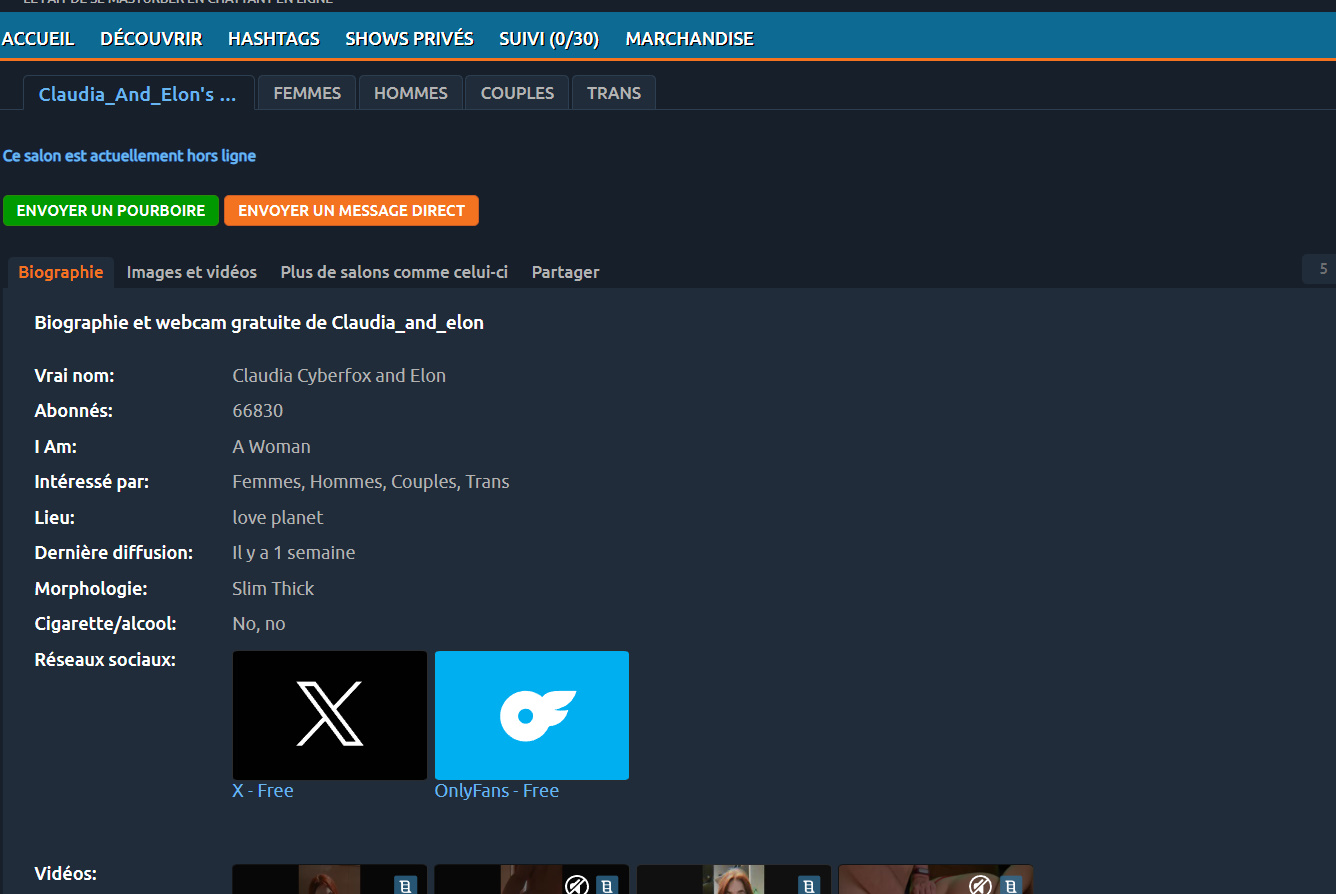Click the profile biography heading text

pos(259,323)
